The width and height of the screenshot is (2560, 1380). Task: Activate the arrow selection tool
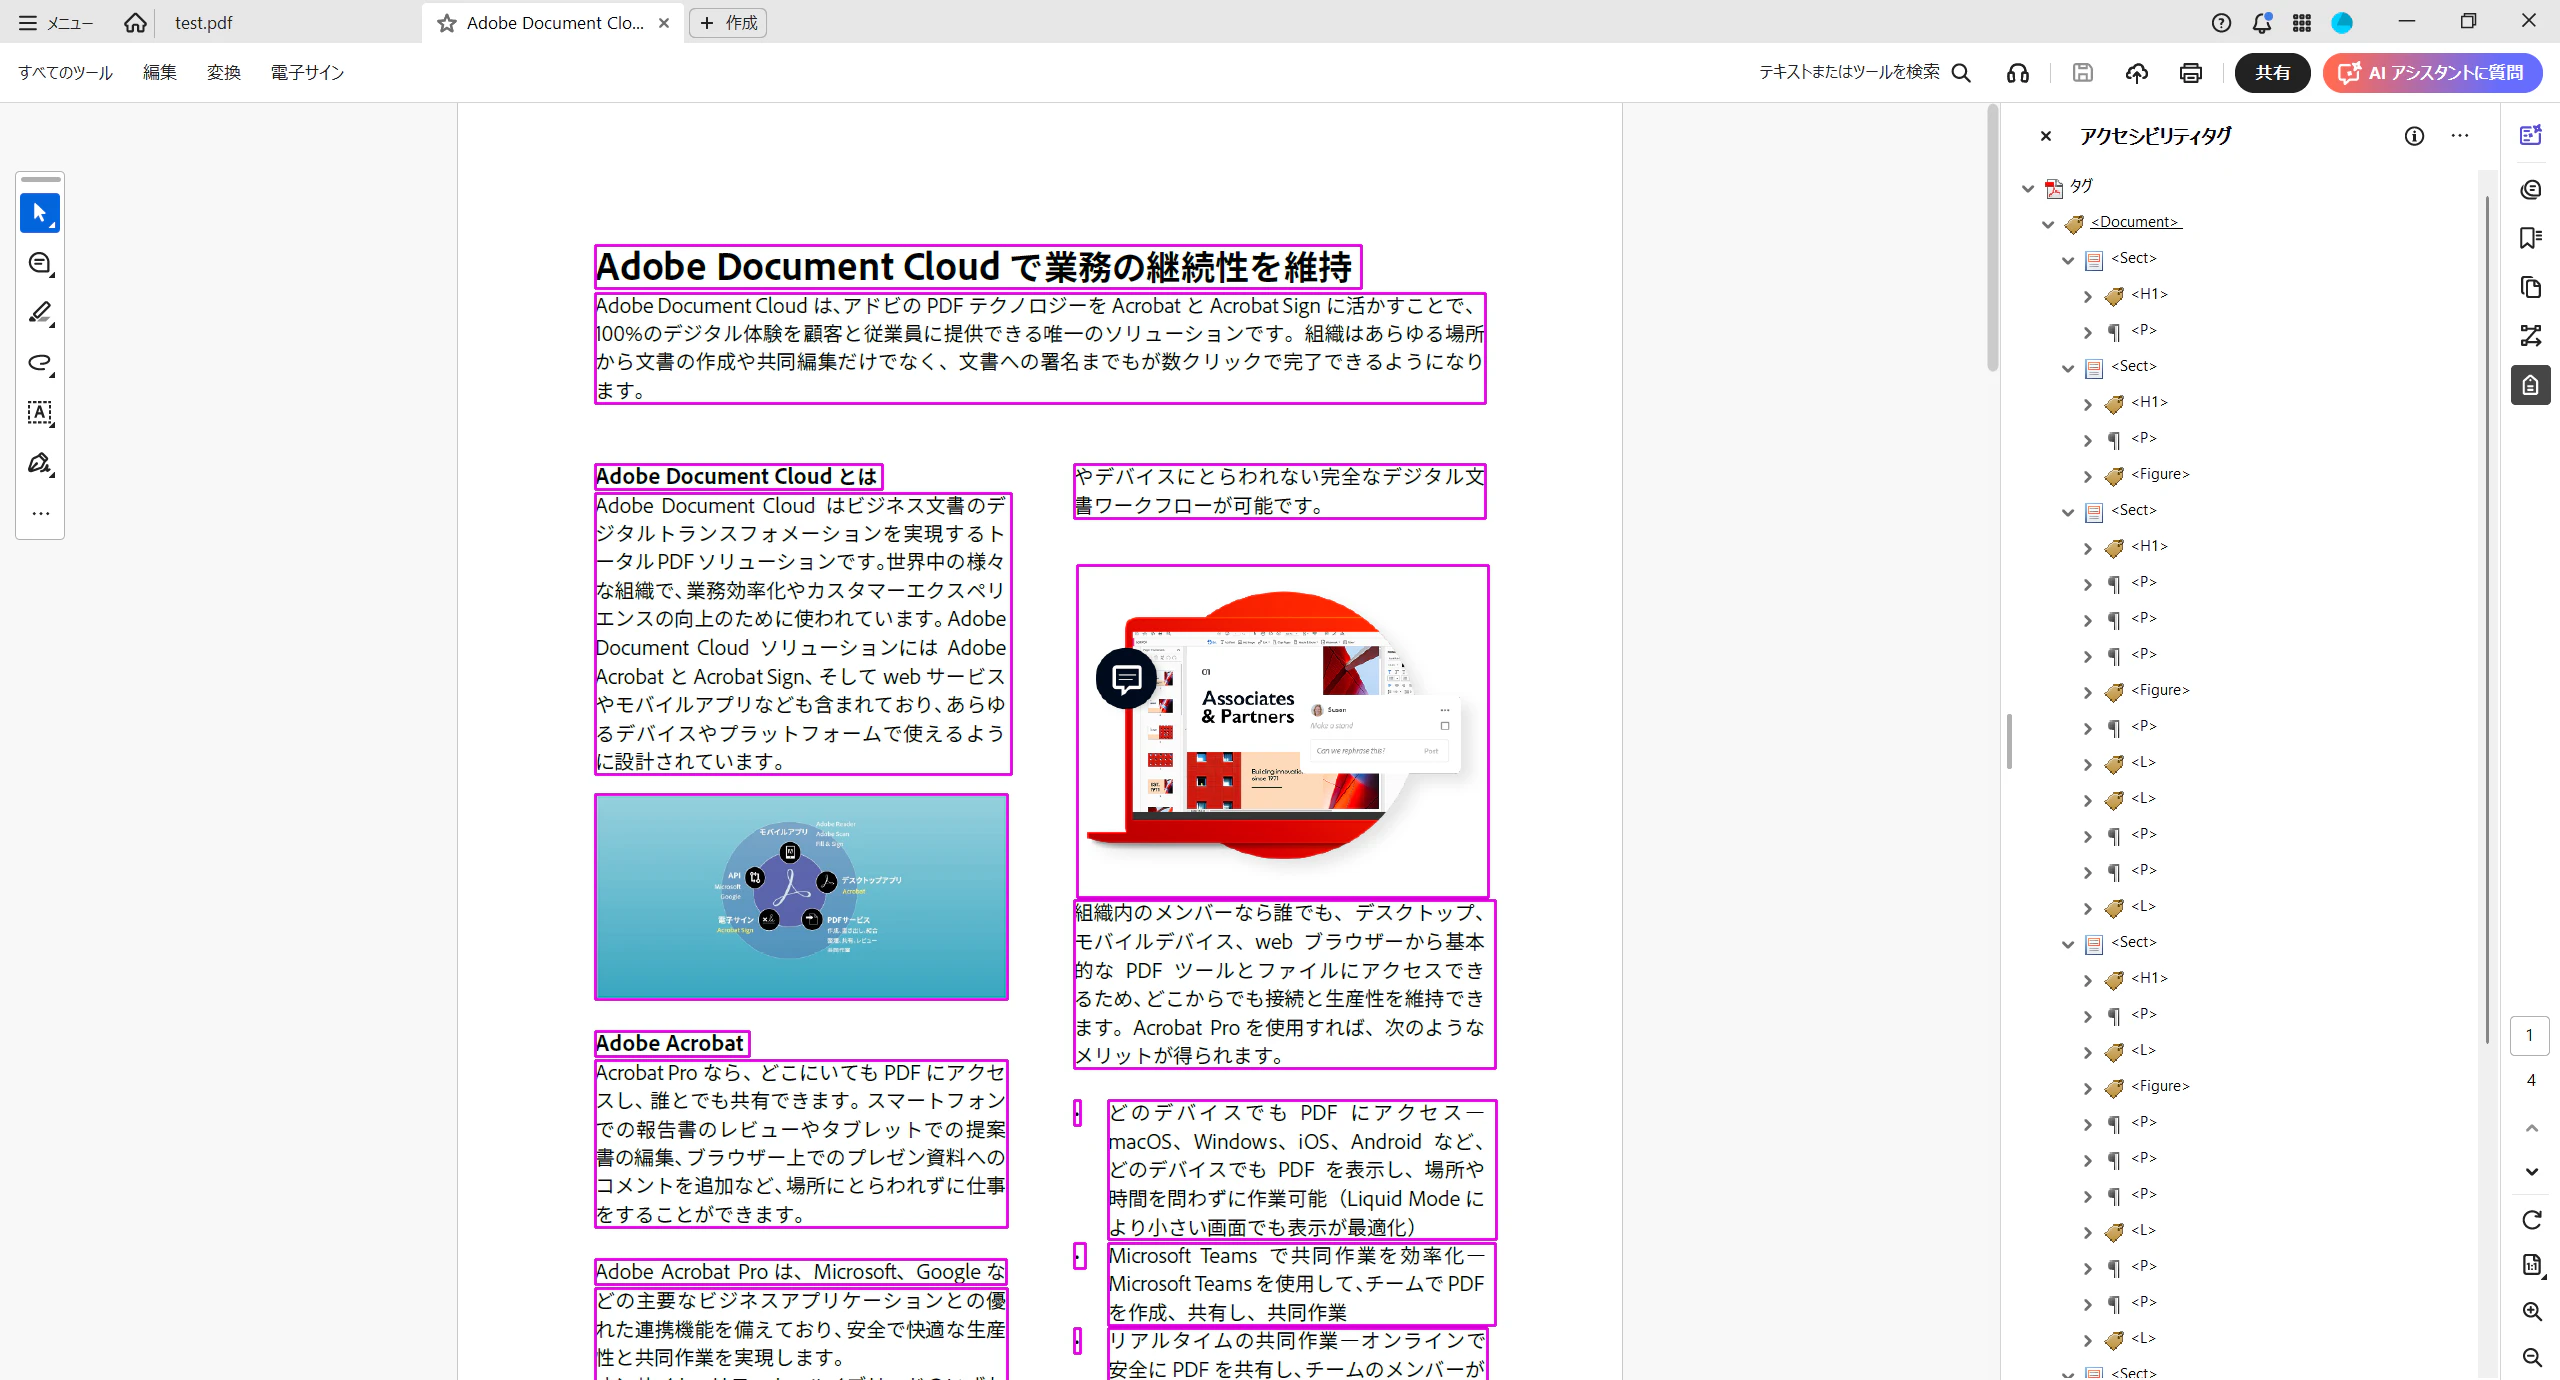point(40,213)
